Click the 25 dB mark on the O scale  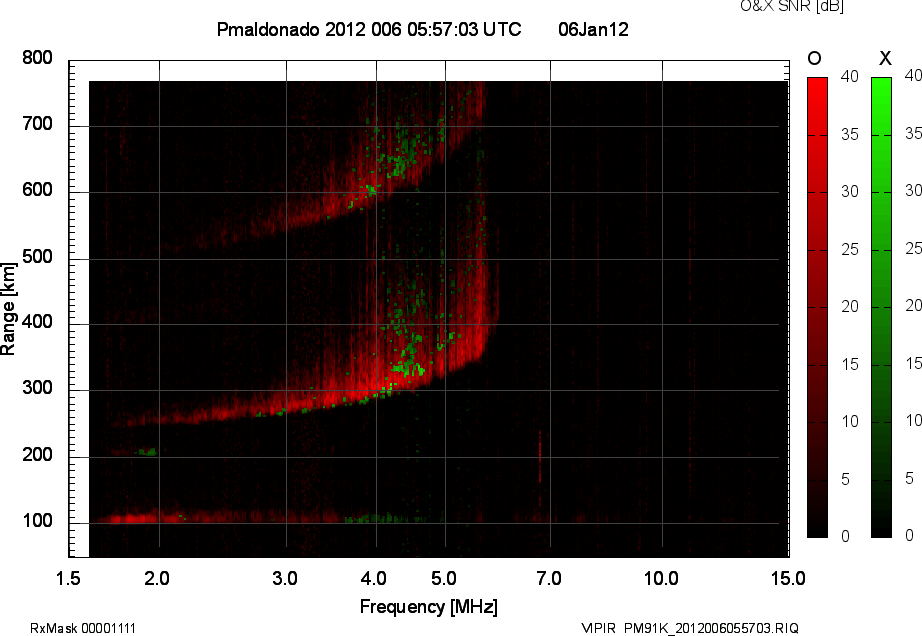click(x=850, y=250)
